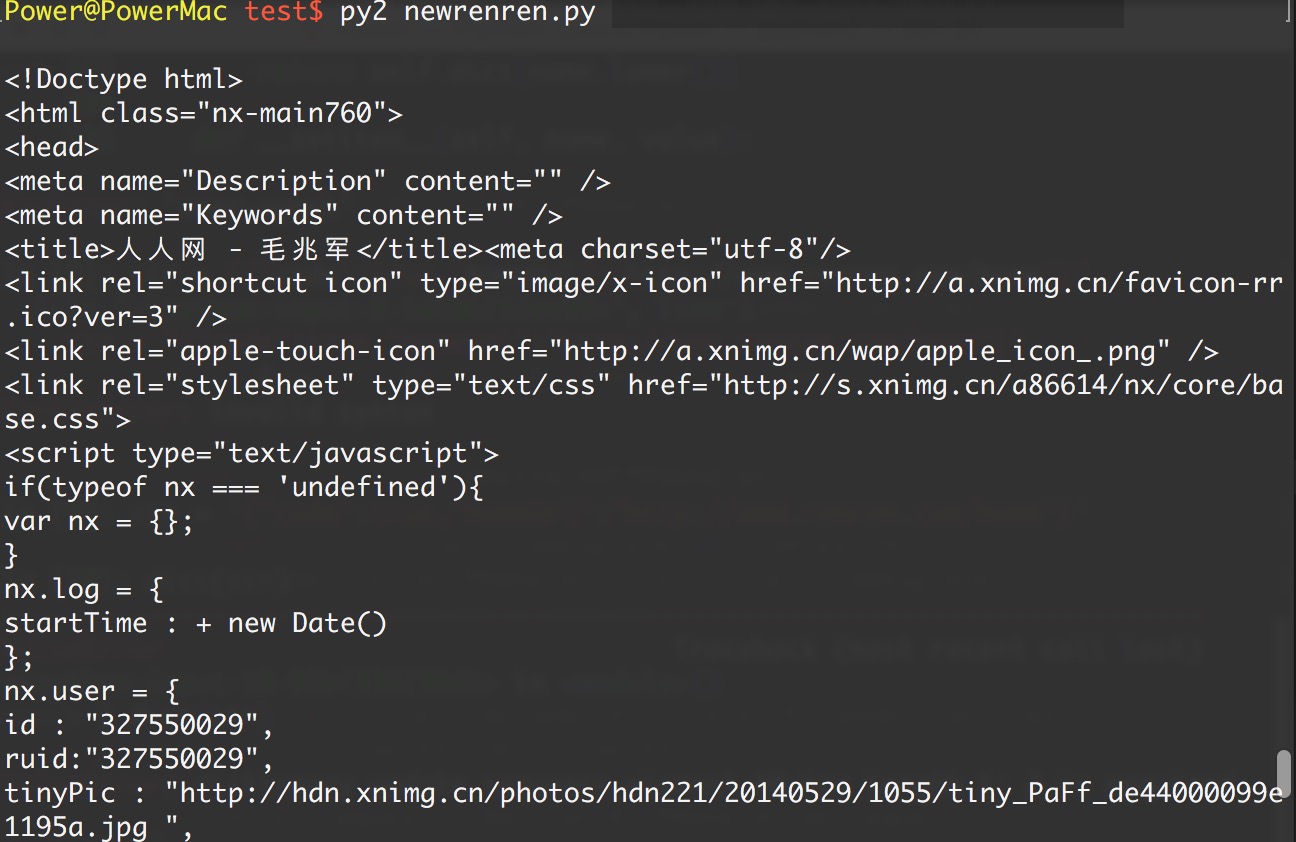Open the apple_icon_.png URL
Screen dimensions: 1296x842
click(x=867, y=351)
